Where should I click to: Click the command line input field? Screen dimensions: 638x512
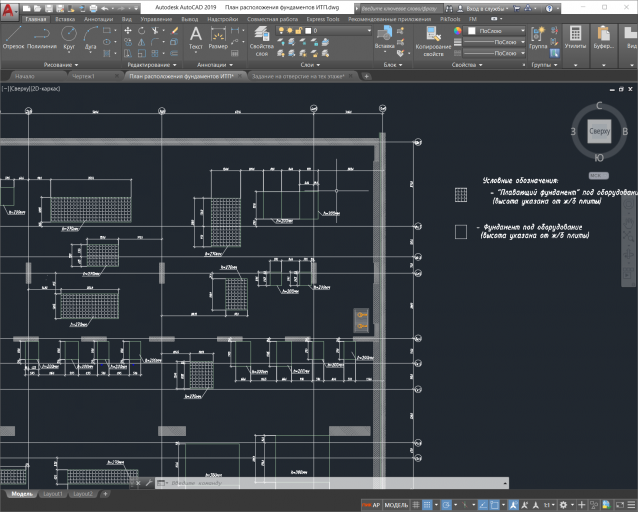pos(334,483)
